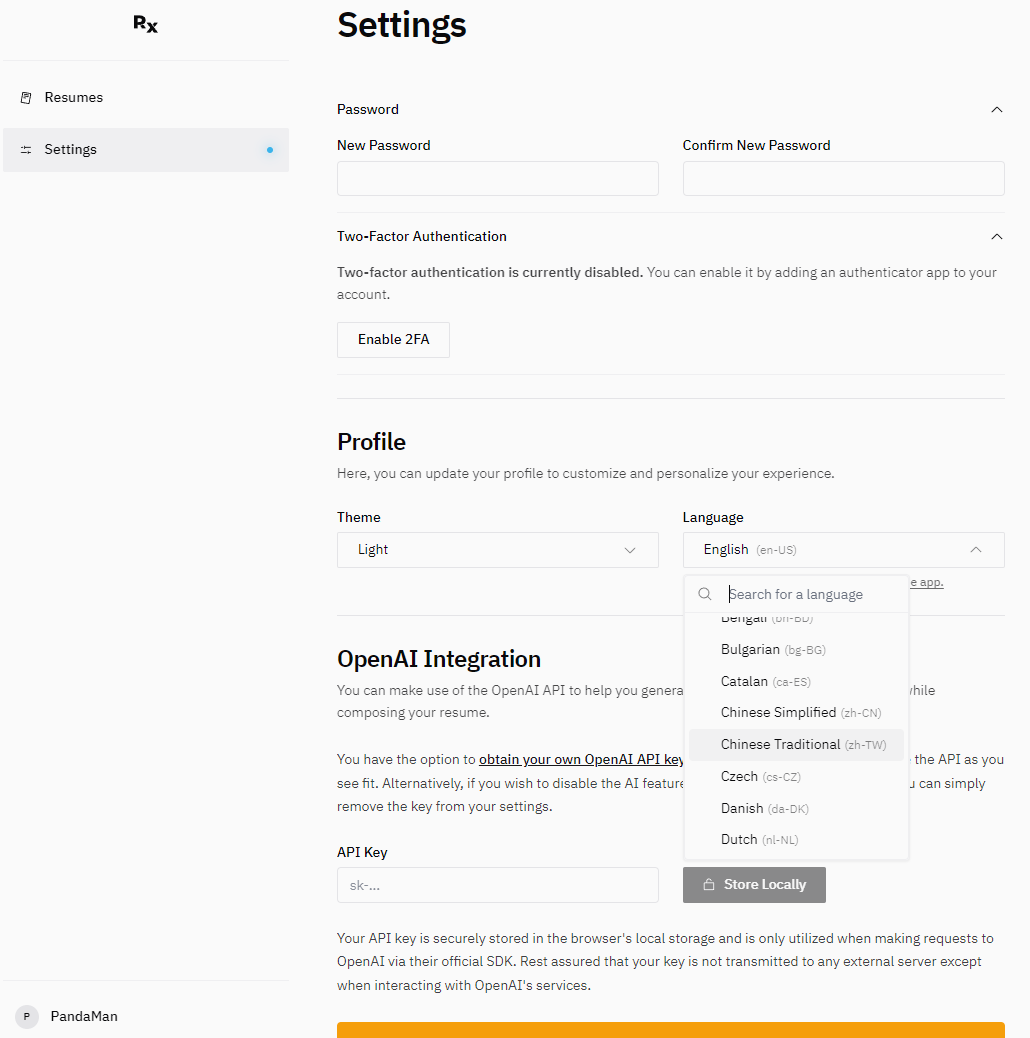Viewport: 1030px width, 1038px height.
Task: Click the API Key input field
Action: tap(497, 885)
